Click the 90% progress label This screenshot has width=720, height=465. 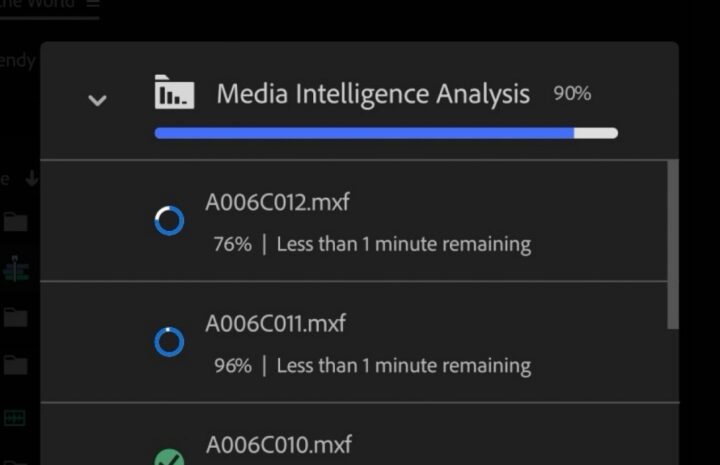click(x=572, y=93)
